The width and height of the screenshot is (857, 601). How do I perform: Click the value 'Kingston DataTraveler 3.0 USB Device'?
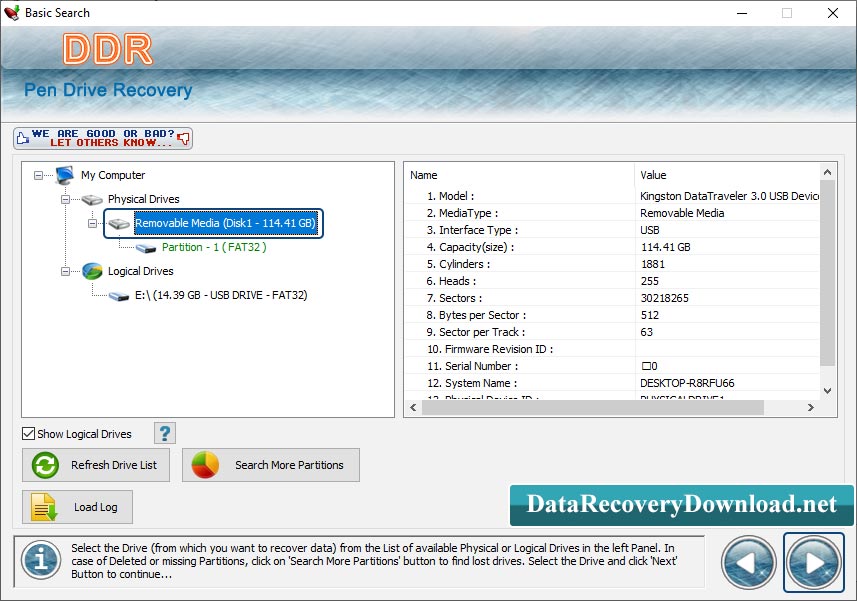[729, 196]
